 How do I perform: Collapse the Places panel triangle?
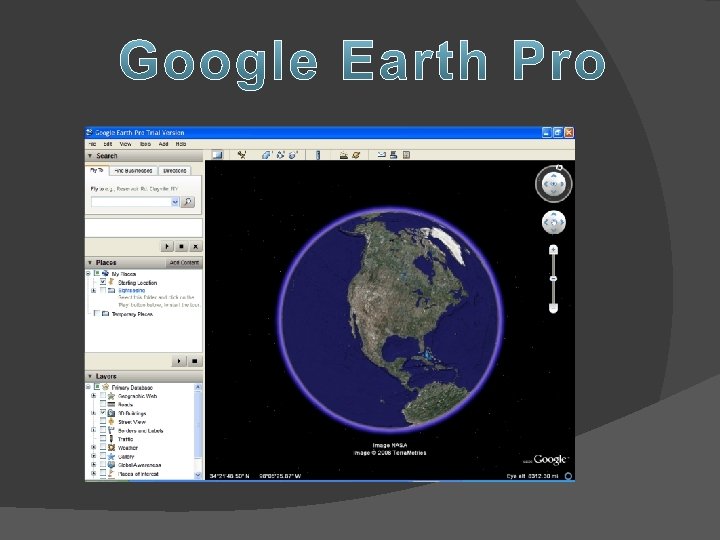90,263
